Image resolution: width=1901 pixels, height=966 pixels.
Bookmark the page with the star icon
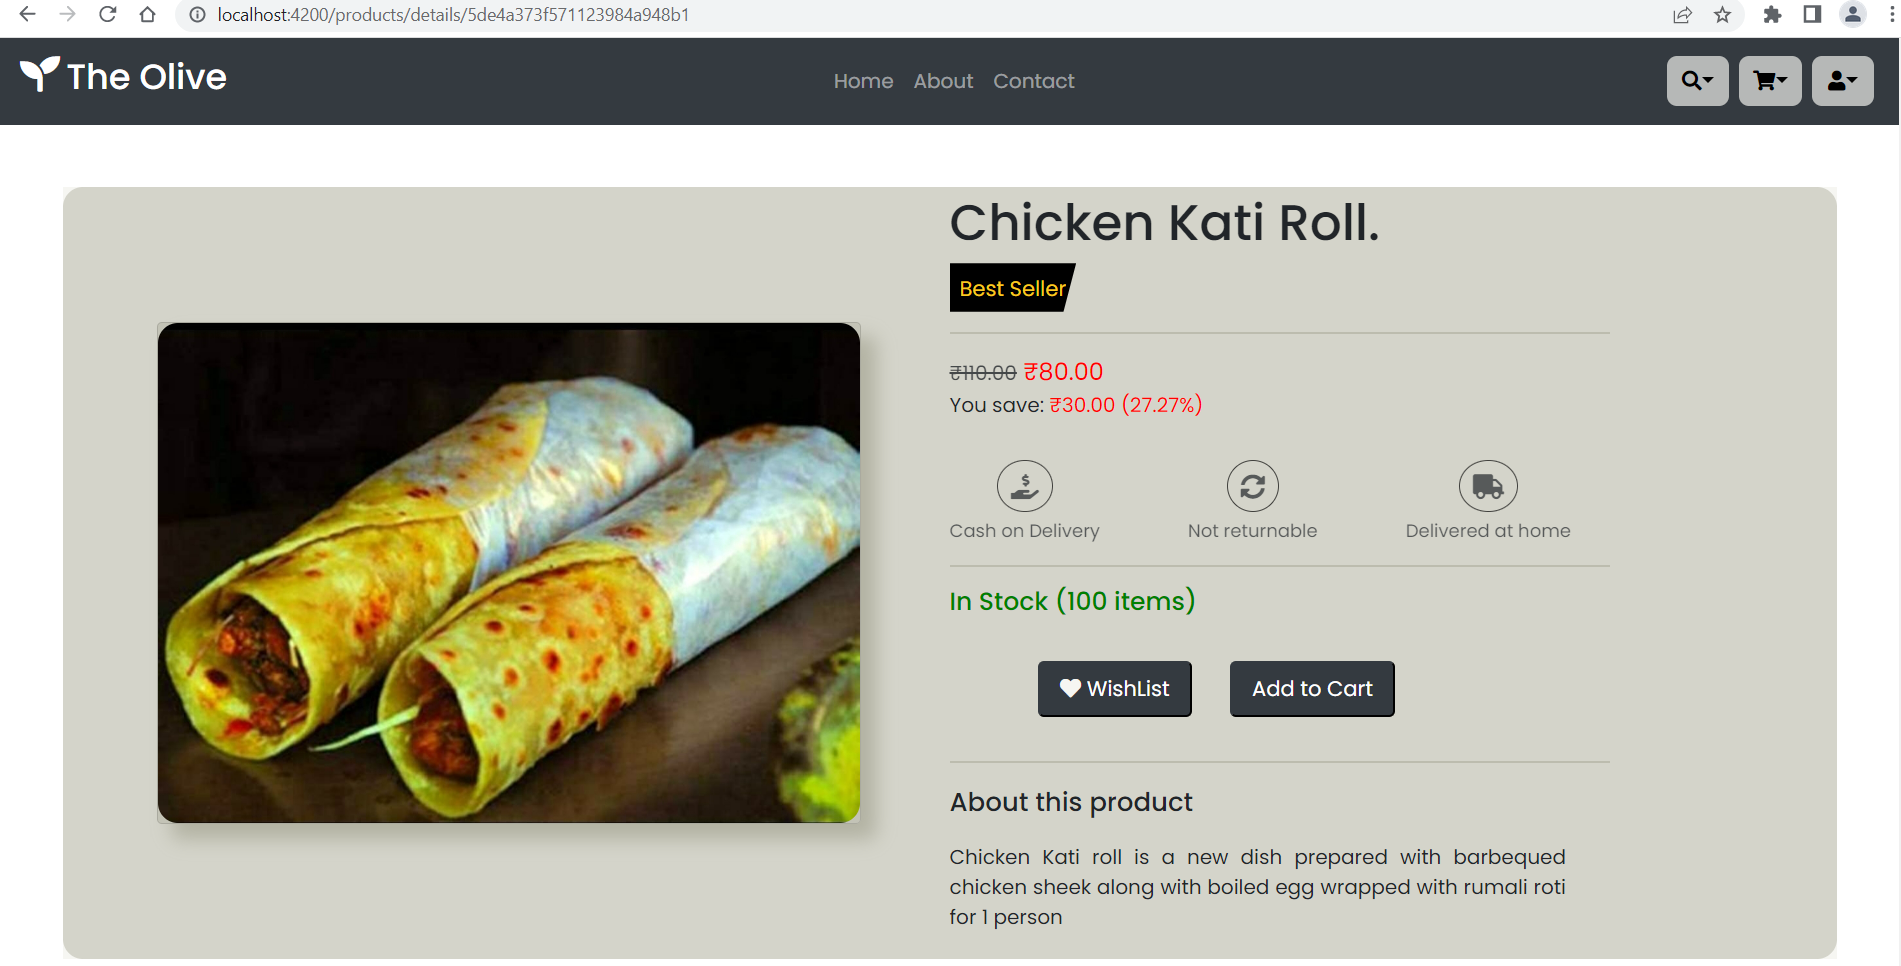coord(1723,15)
